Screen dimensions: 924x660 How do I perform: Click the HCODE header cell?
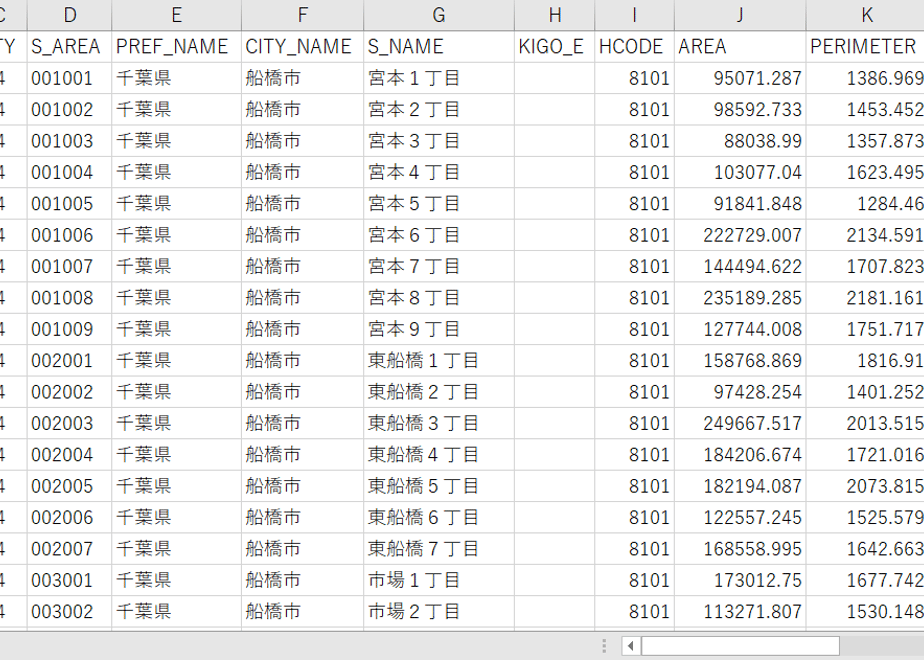pyautogui.click(x=635, y=47)
